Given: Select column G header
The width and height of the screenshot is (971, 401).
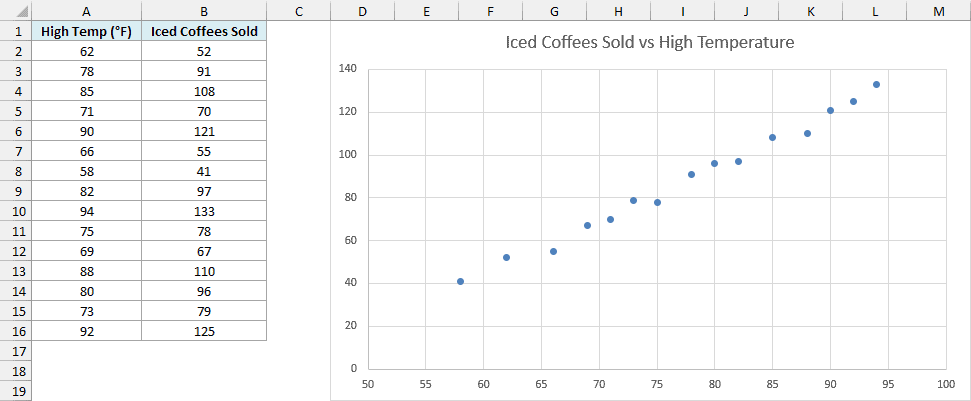Looking at the screenshot, I should pyautogui.click(x=554, y=11).
